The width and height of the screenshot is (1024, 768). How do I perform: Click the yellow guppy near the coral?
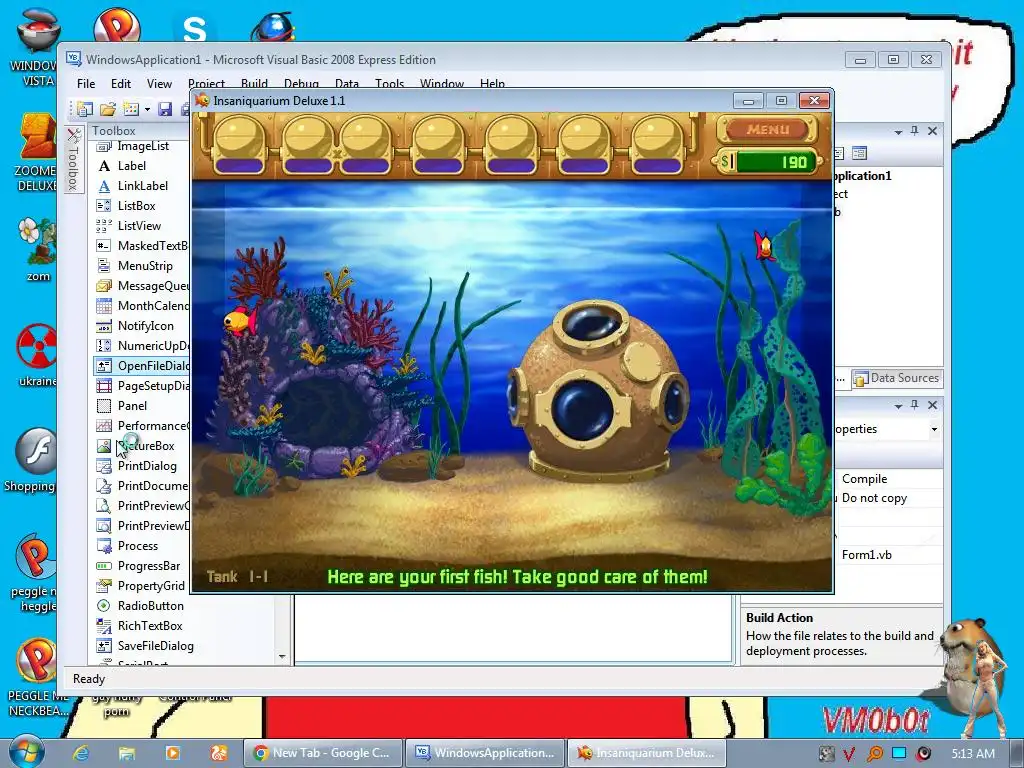pyautogui.click(x=240, y=320)
